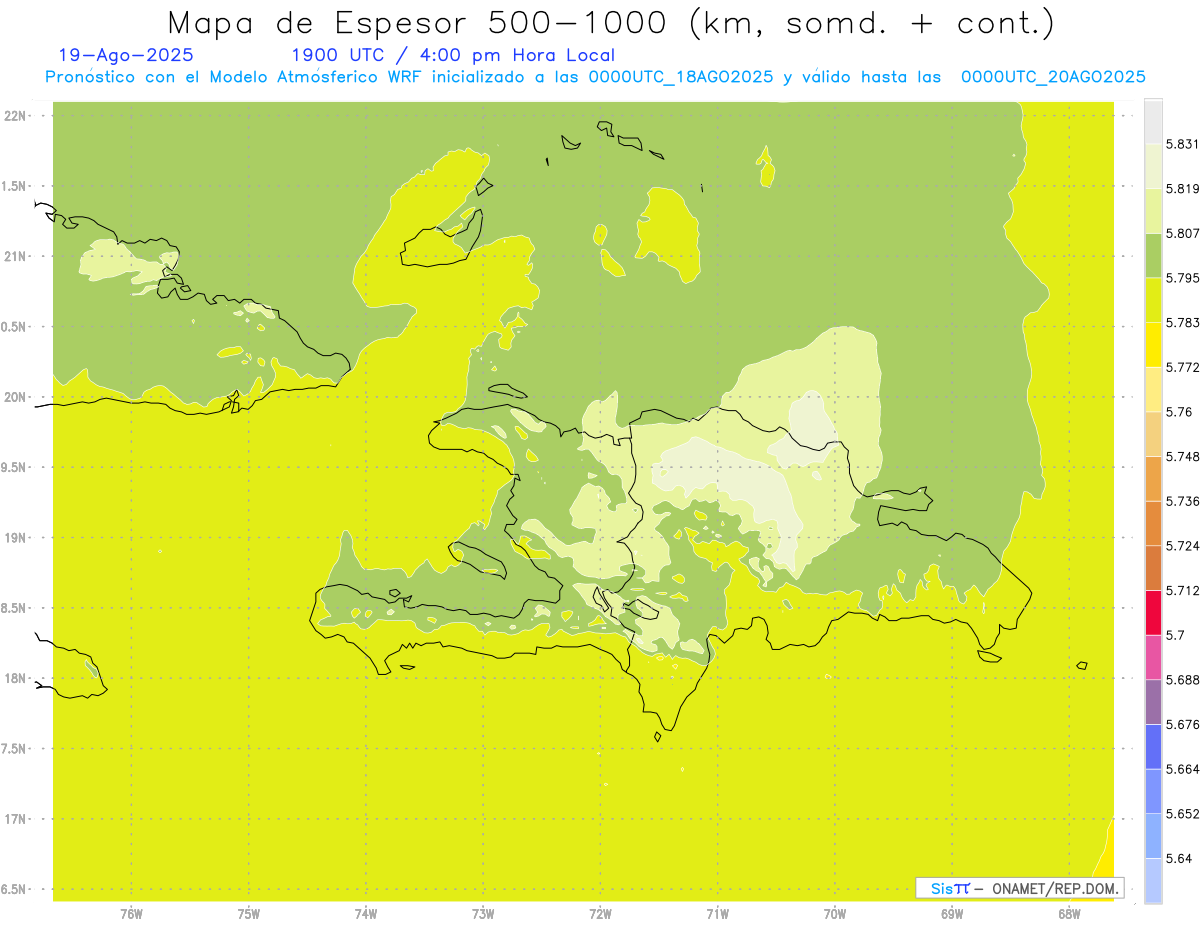Click the initialization timestamp '0000UTC_18AGO2025'
Screen dimensions: 1200x927
tap(681, 77)
